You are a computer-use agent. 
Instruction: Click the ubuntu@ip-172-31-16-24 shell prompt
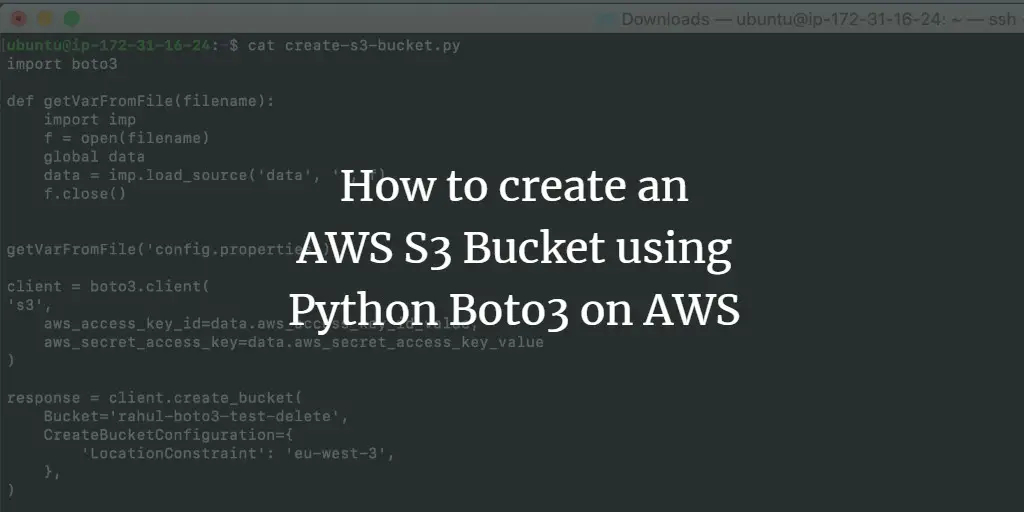121,46
